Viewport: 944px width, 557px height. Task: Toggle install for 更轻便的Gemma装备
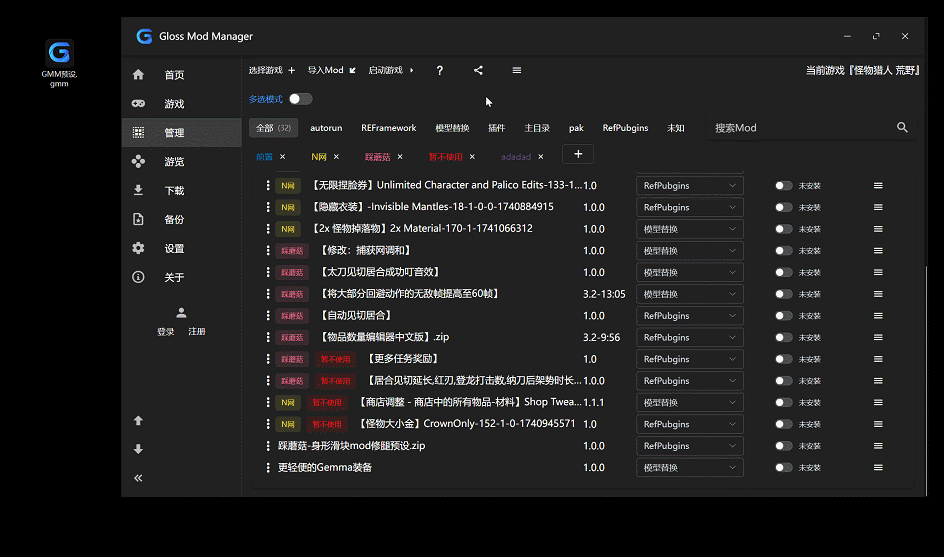coord(783,467)
